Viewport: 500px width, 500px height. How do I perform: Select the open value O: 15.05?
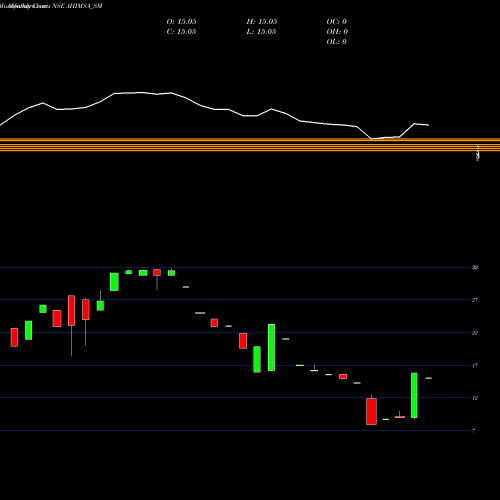point(181,22)
